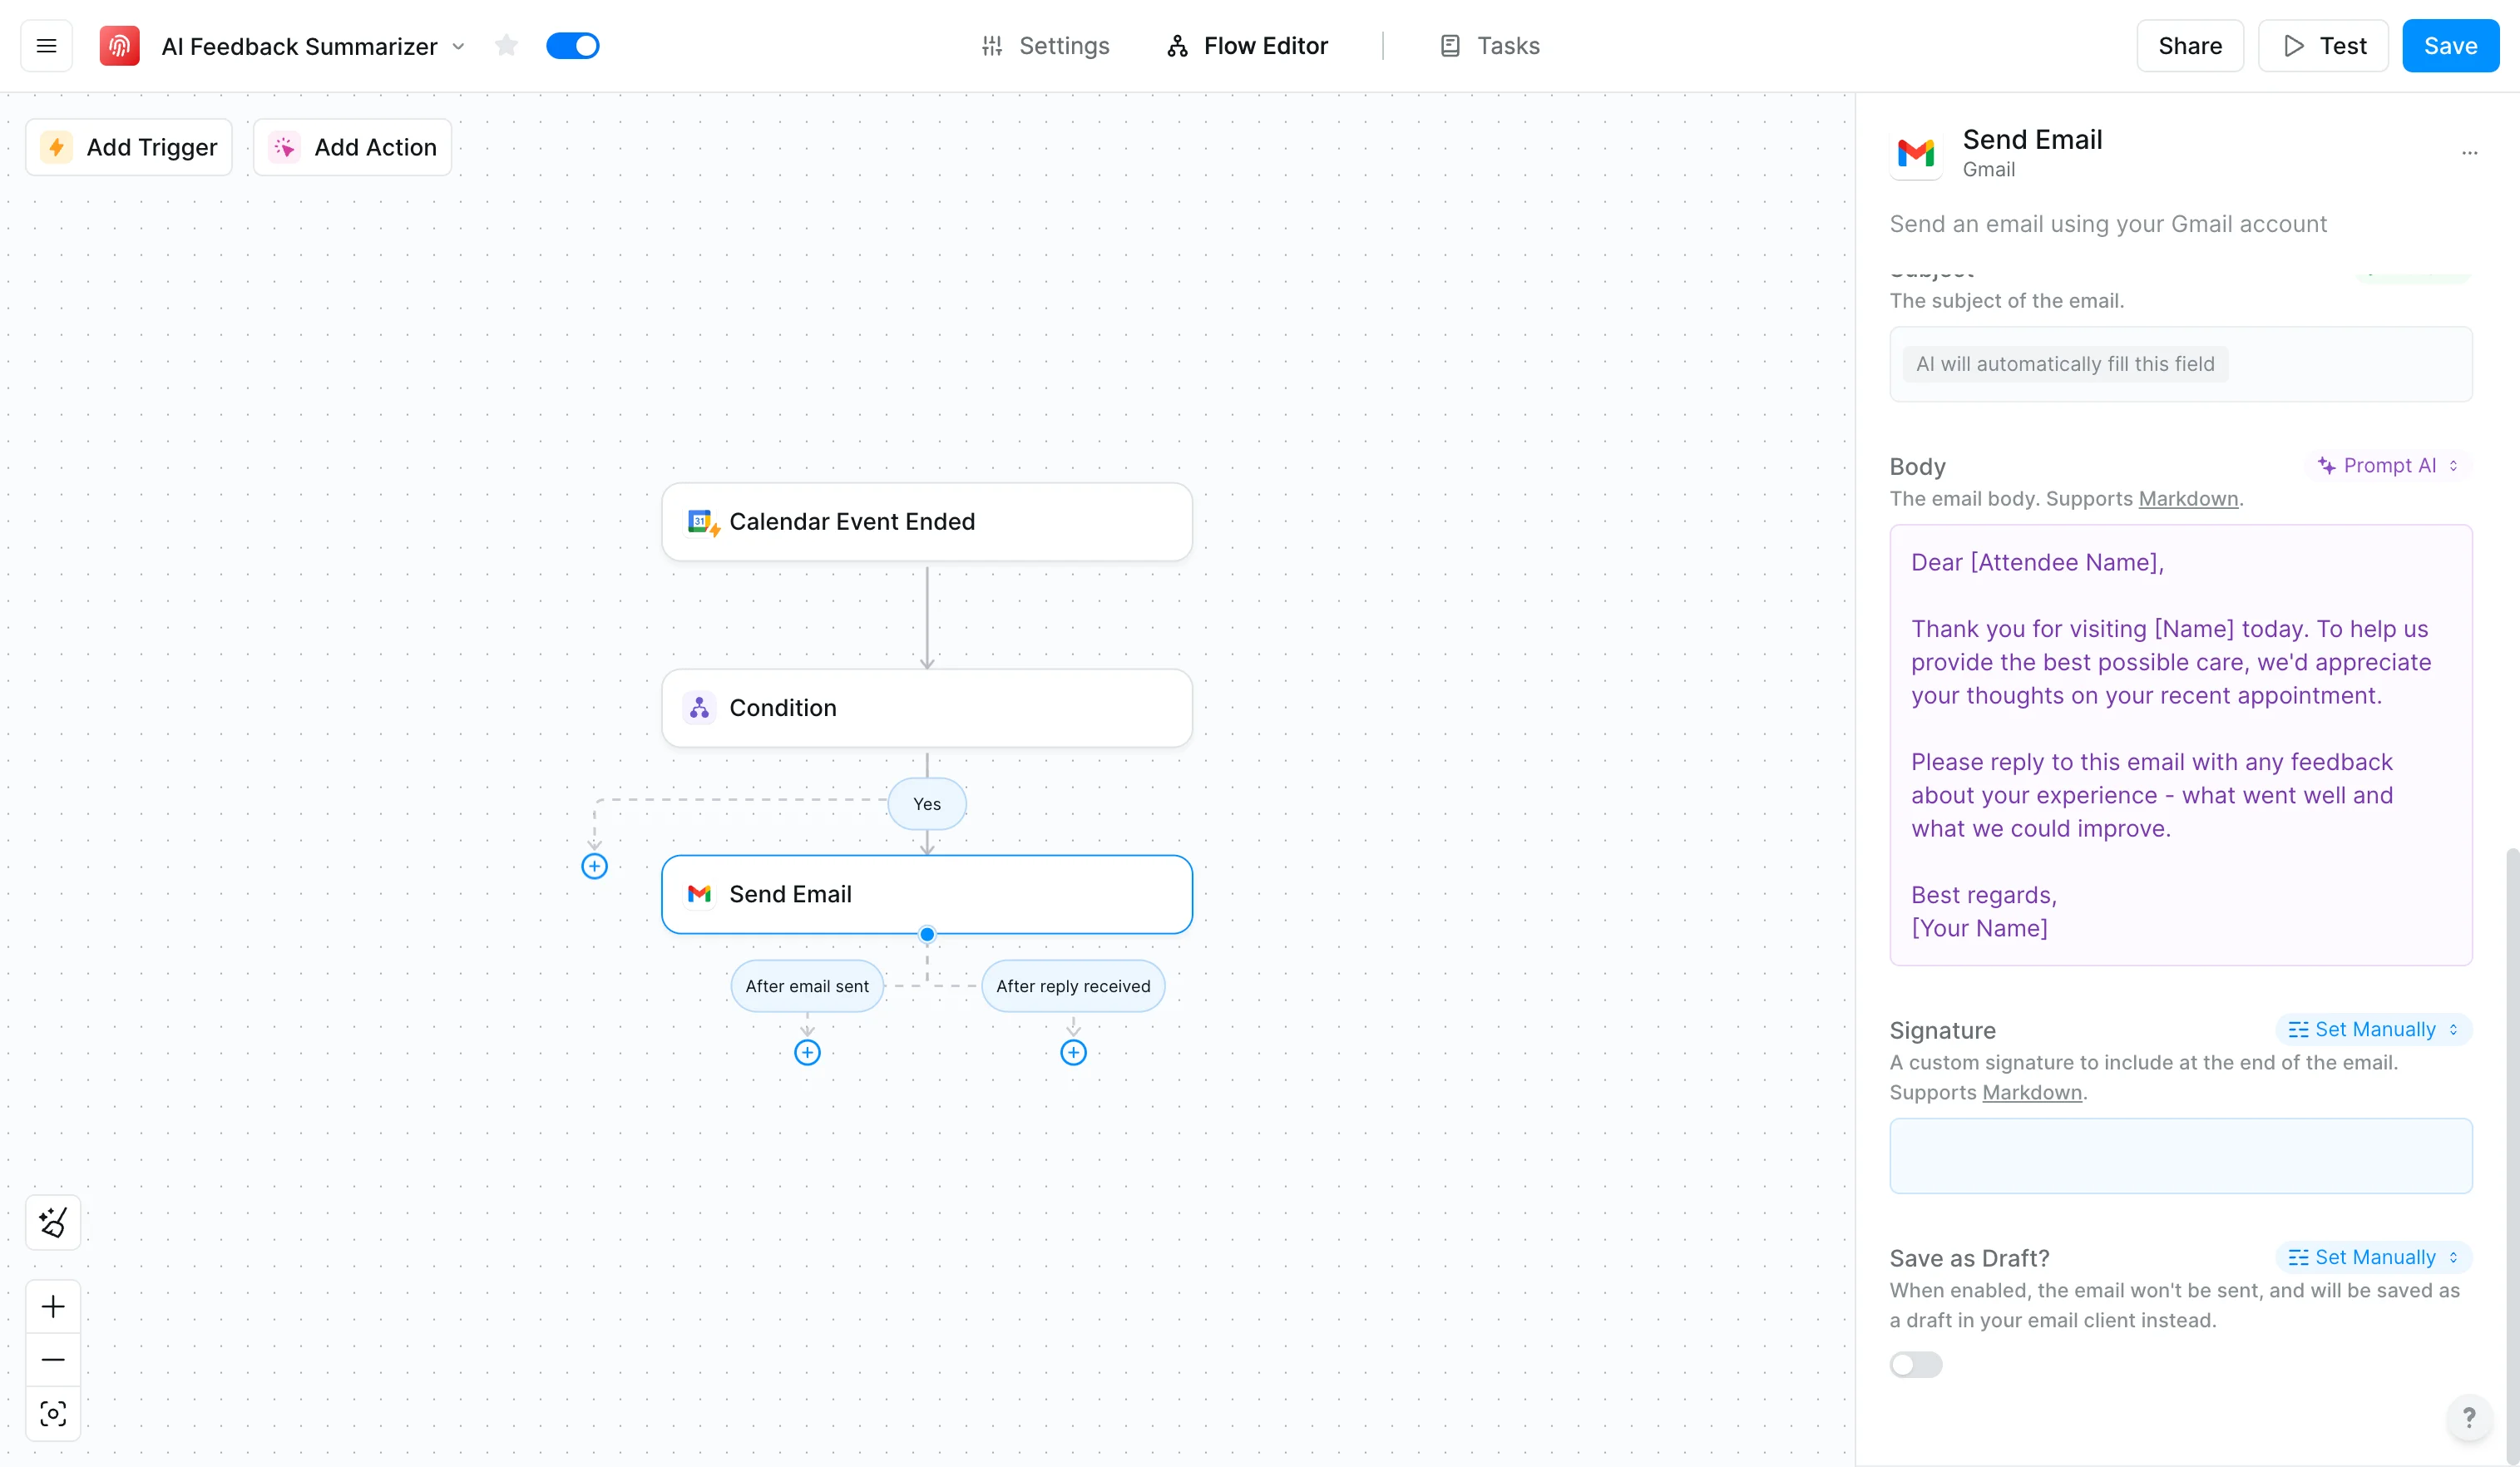The height and width of the screenshot is (1467, 2520).
Task: Expand AI Feedback Summarizer name dropdown
Action: point(458,47)
